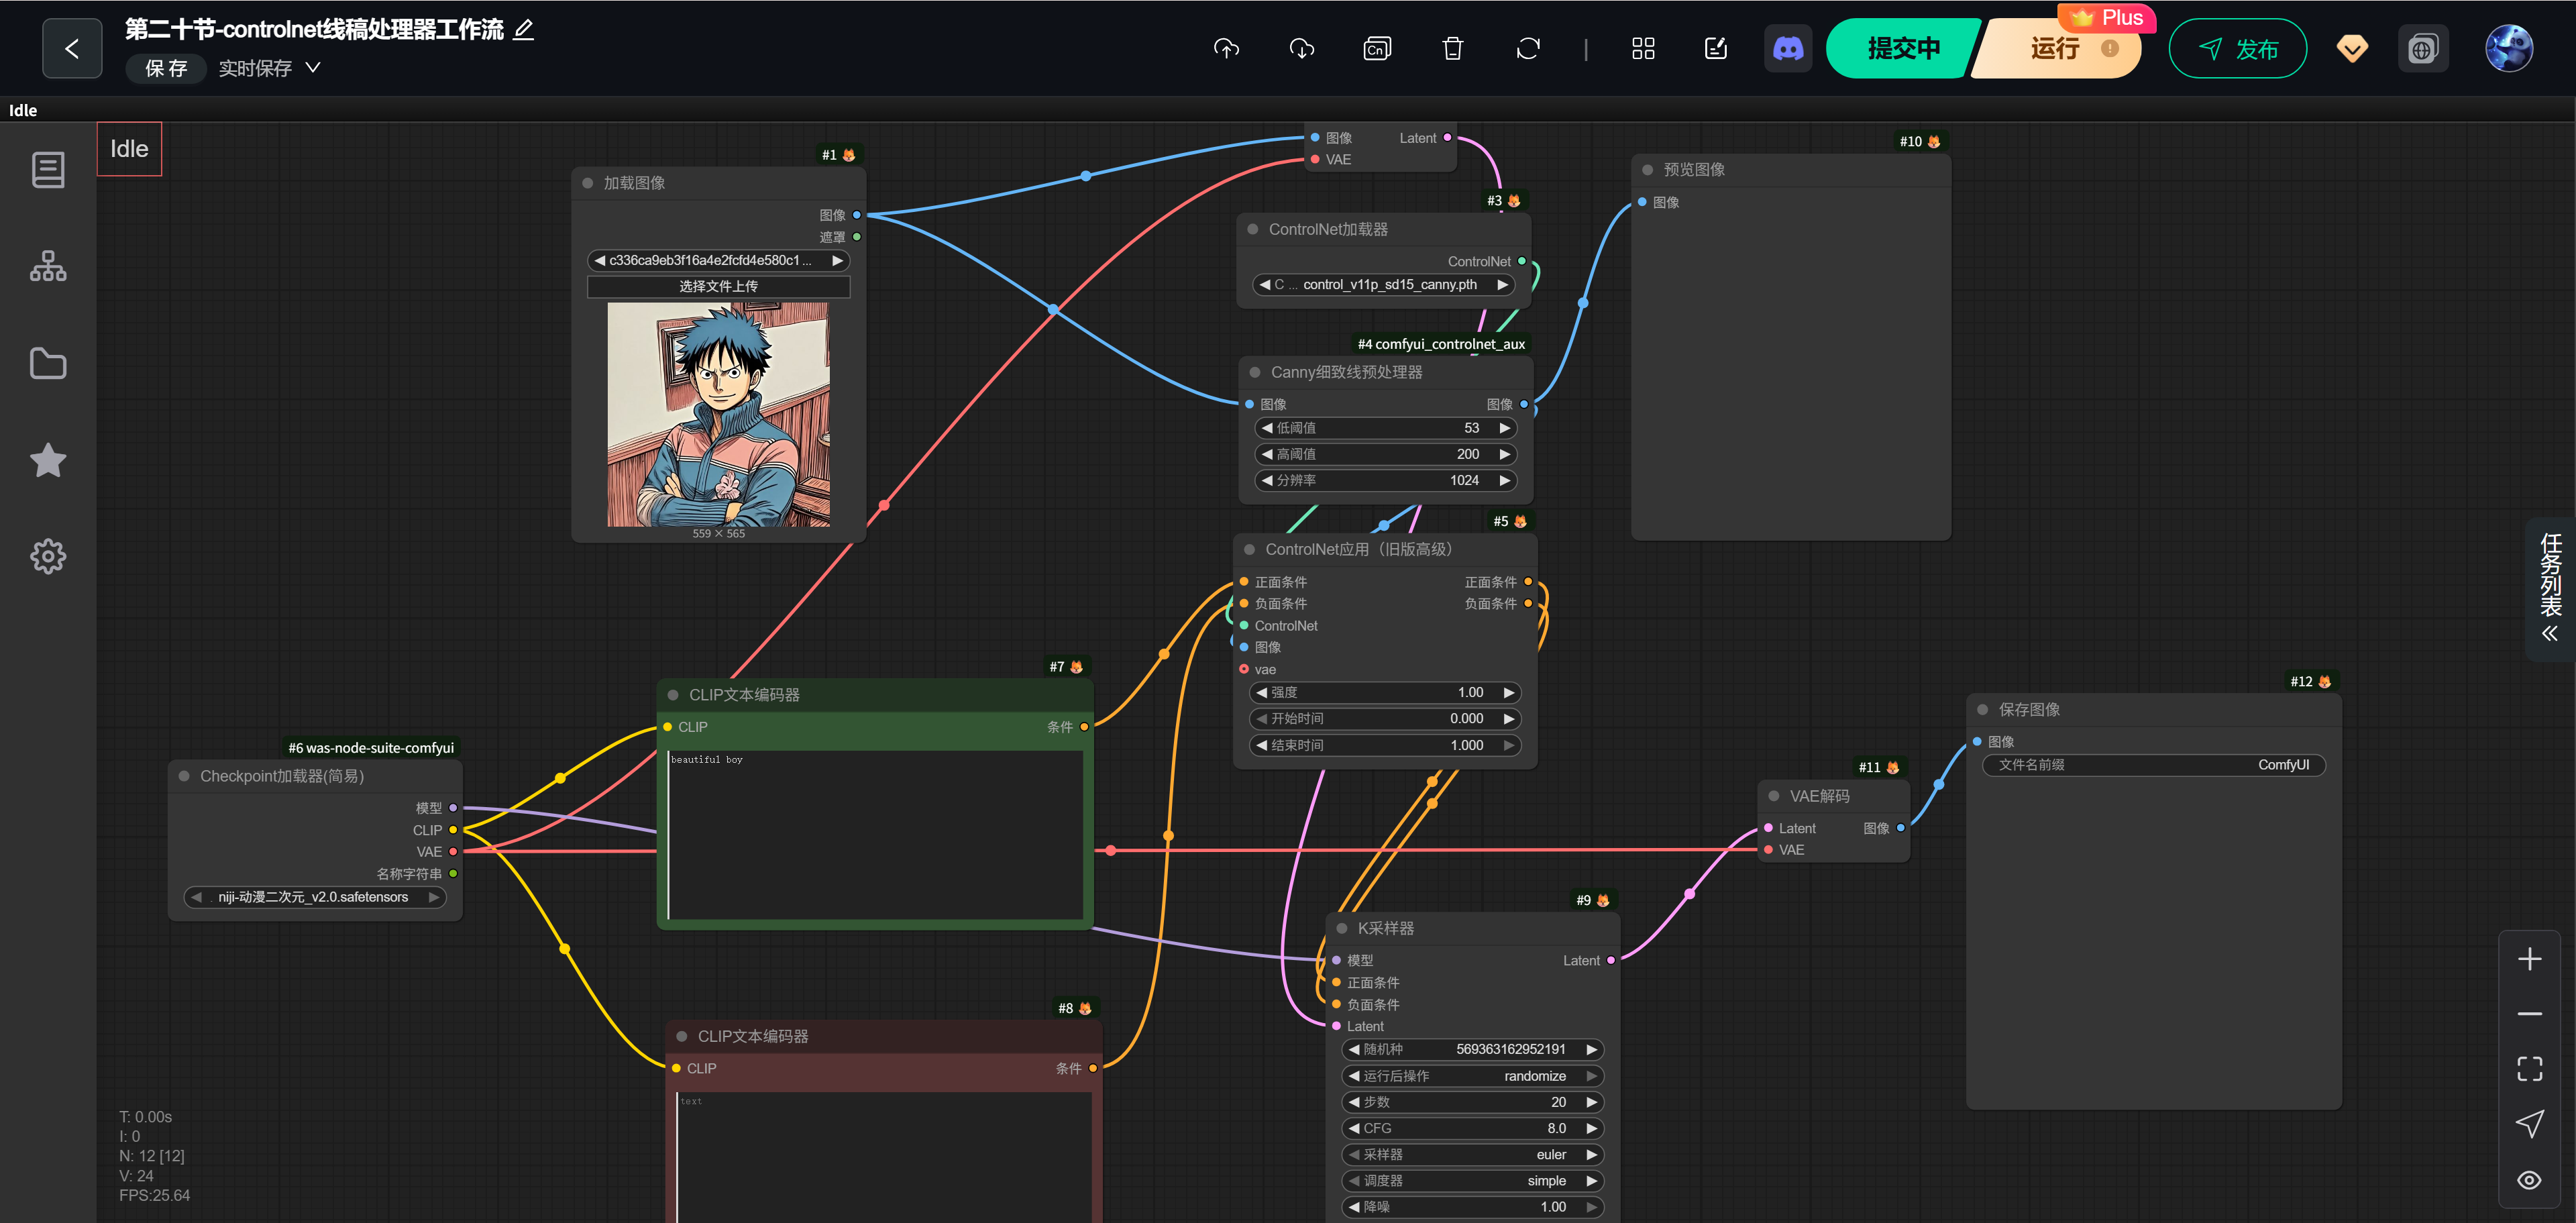Click the 选择文件上传 button

coord(718,286)
